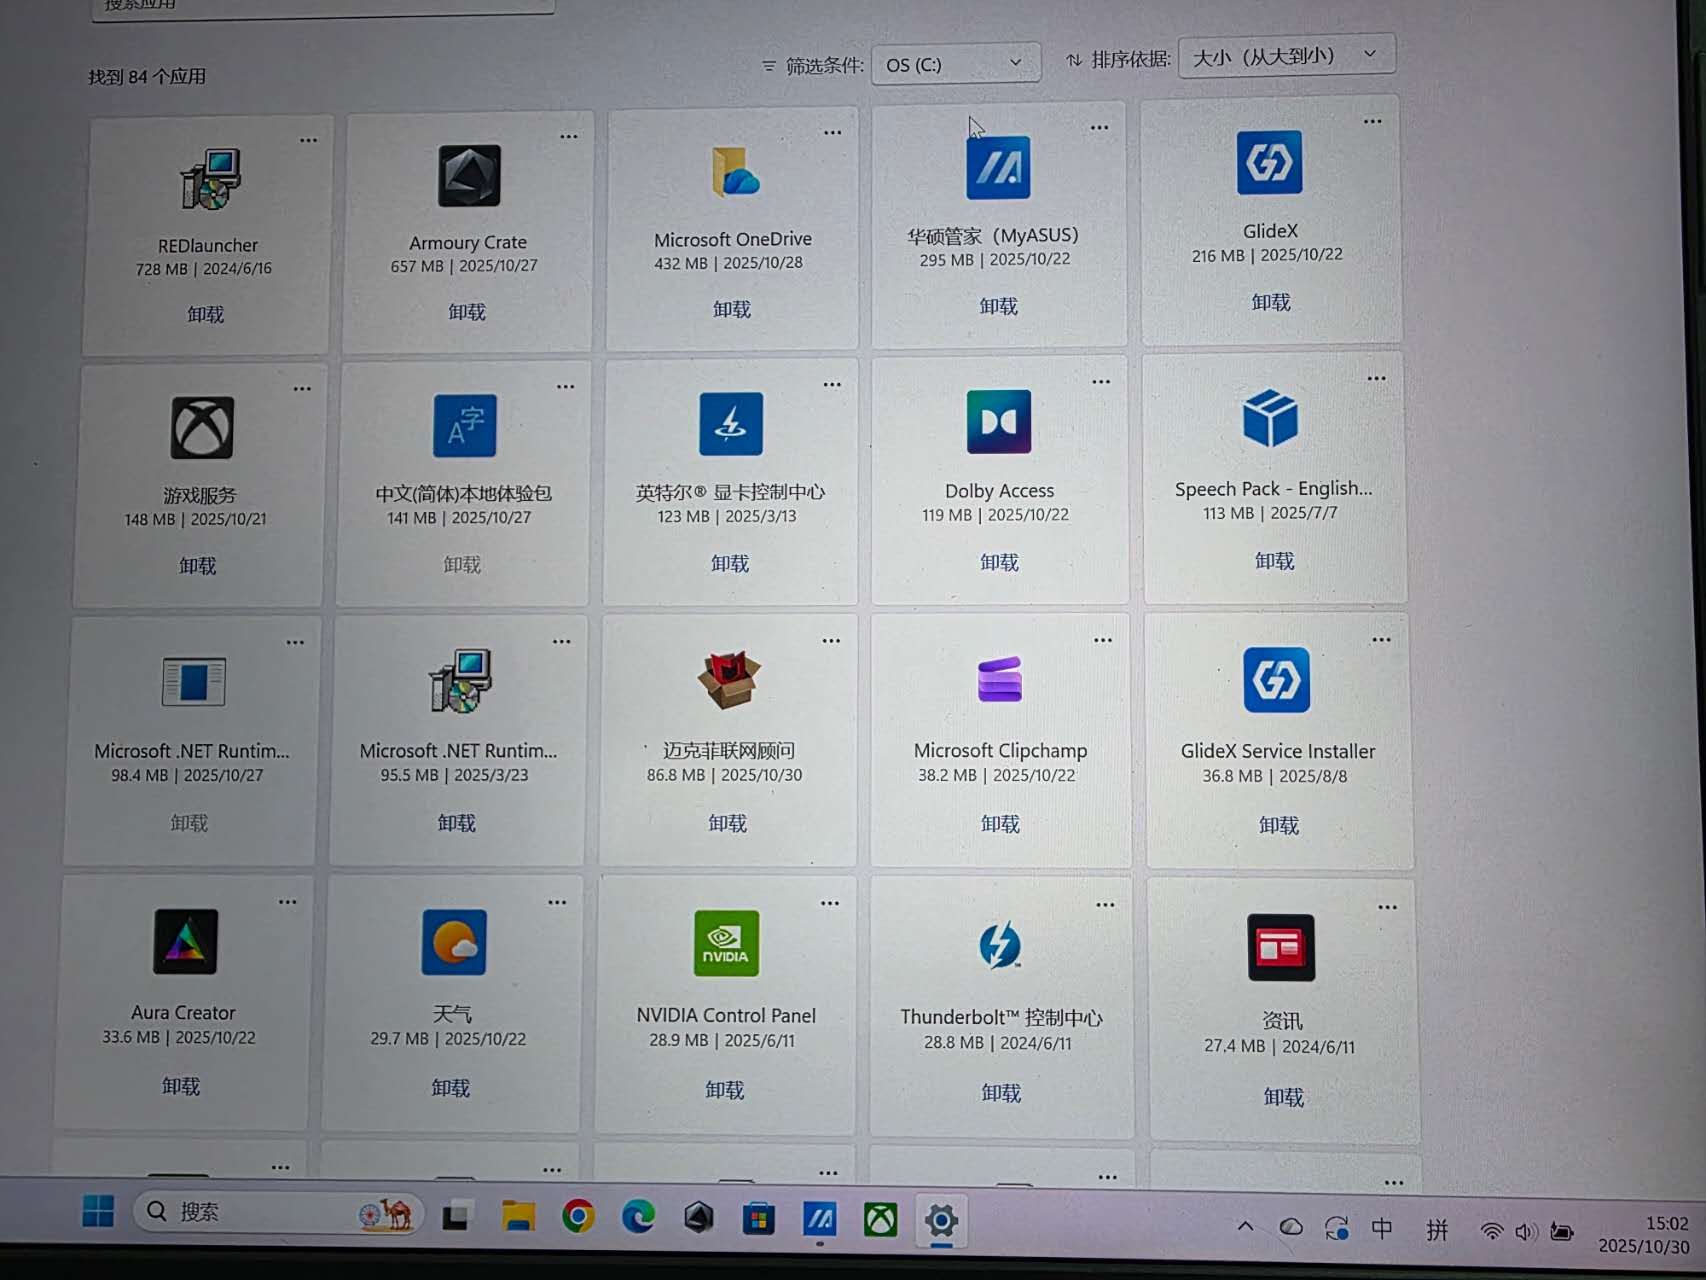Image resolution: width=1706 pixels, height=1280 pixels.
Task: Open MyASUS from the taskbar
Action: coord(820,1219)
